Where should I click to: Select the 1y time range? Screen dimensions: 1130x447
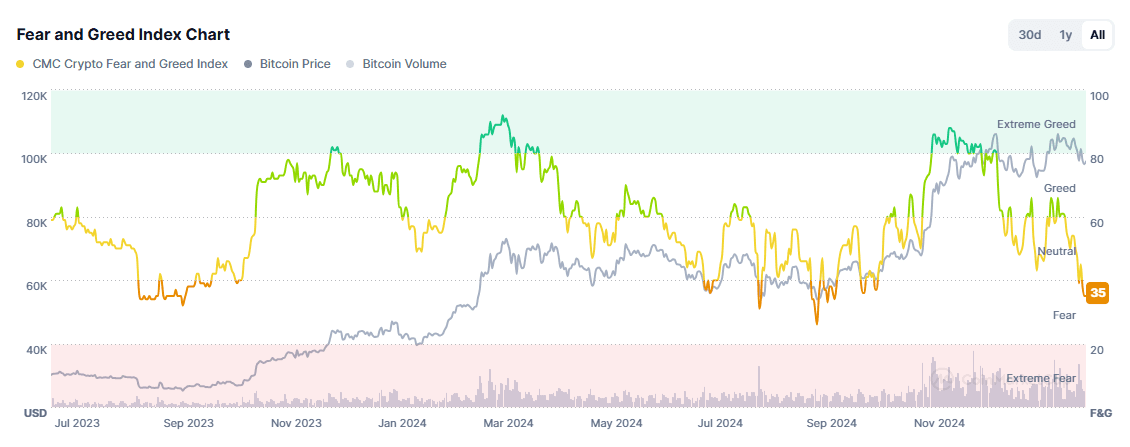(1066, 35)
